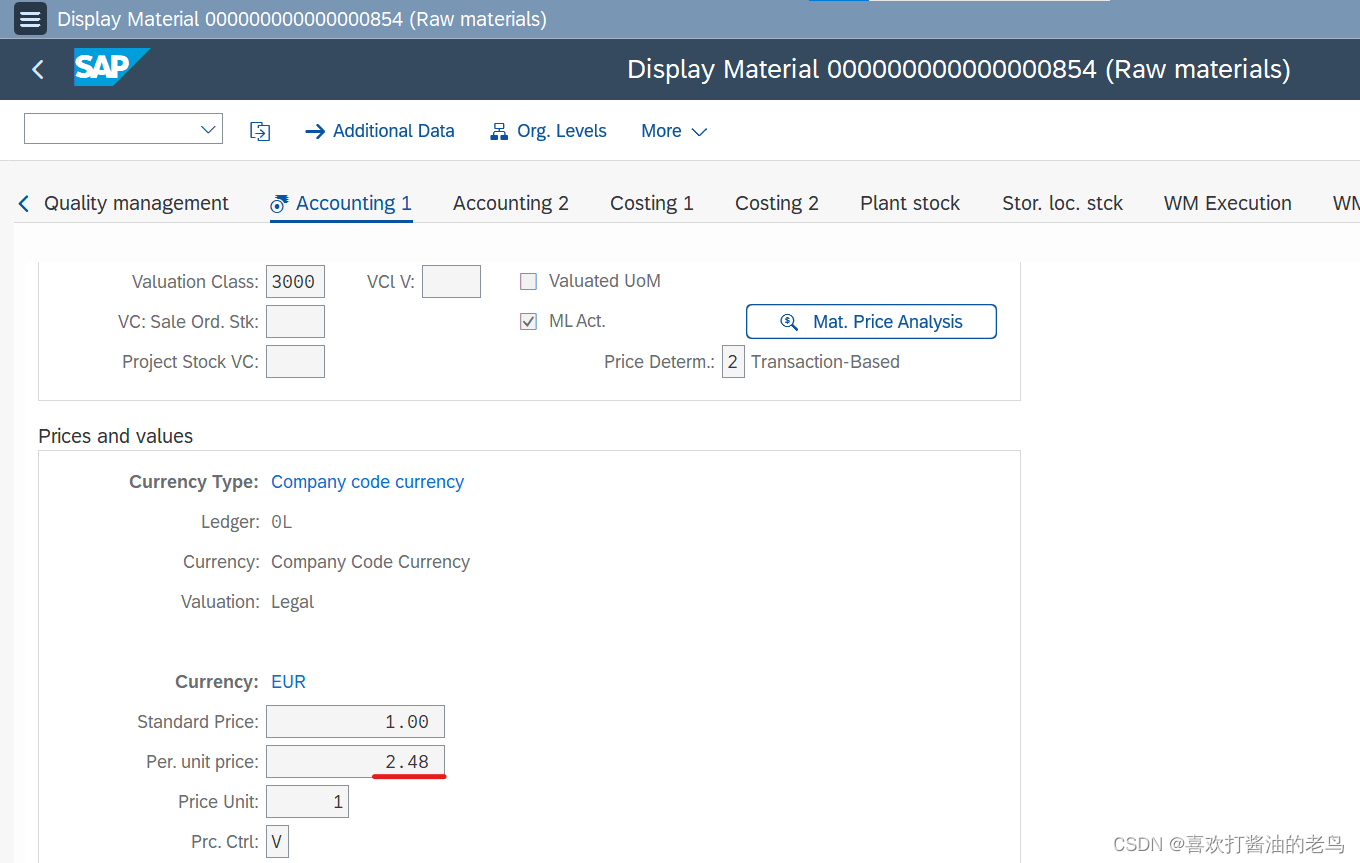Screen dimensions: 1360x863
Task: Click the Project Stock VC field
Action: (x=295, y=361)
